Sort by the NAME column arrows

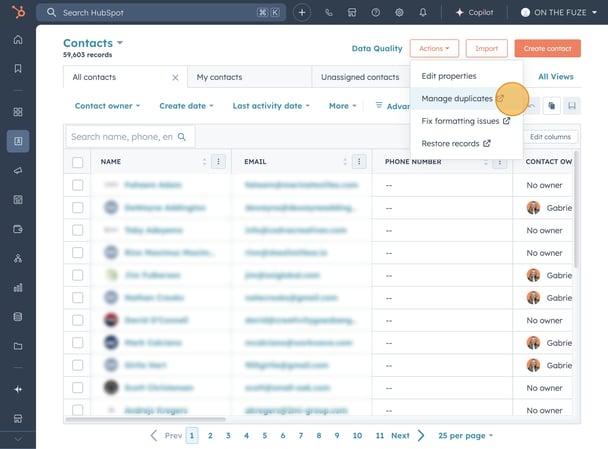(204, 161)
